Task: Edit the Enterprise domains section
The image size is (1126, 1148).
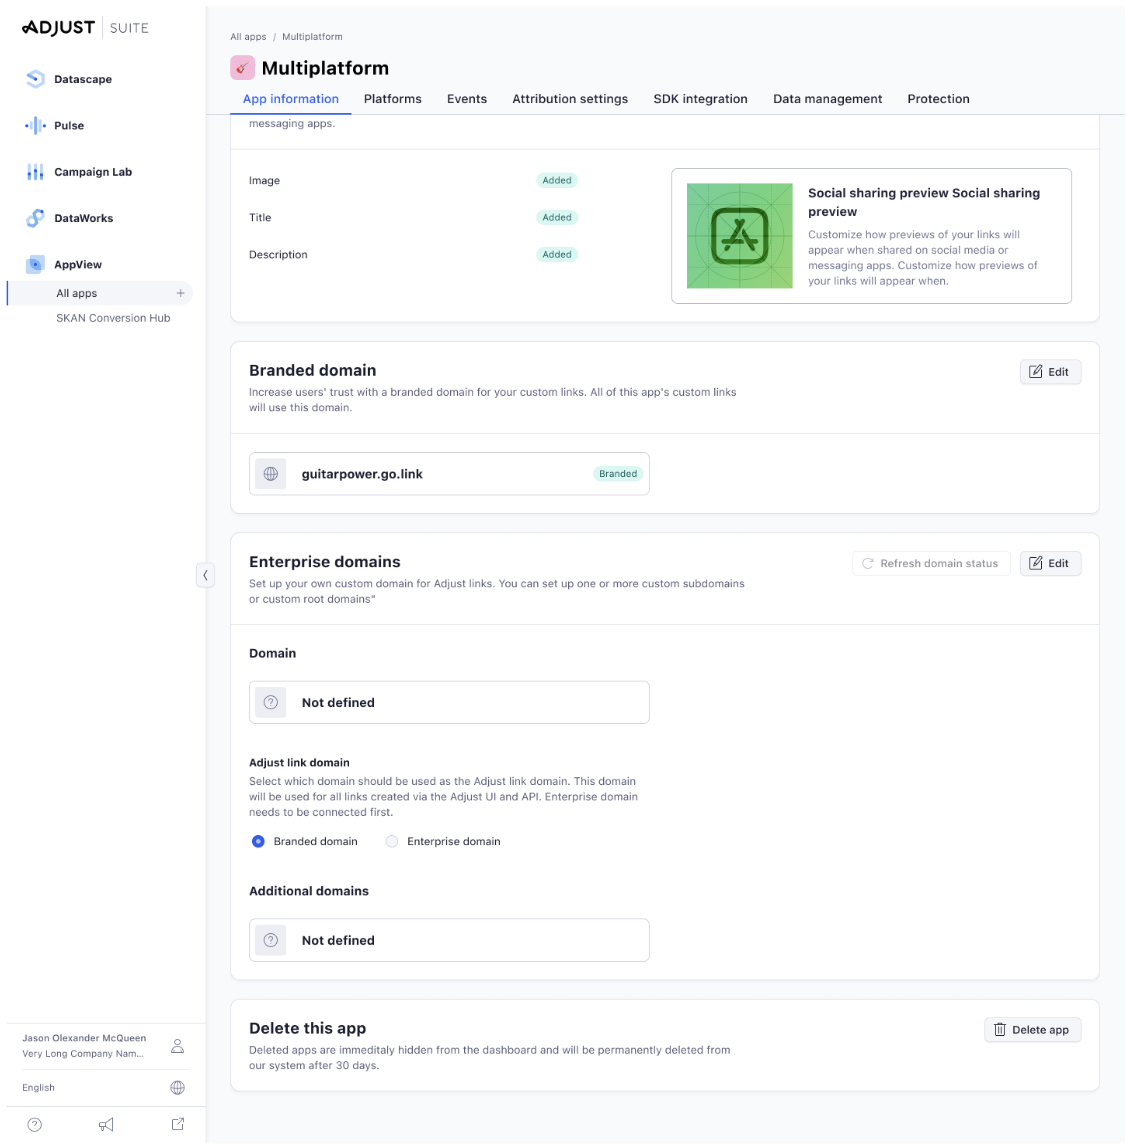Action: tap(1051, 564)
